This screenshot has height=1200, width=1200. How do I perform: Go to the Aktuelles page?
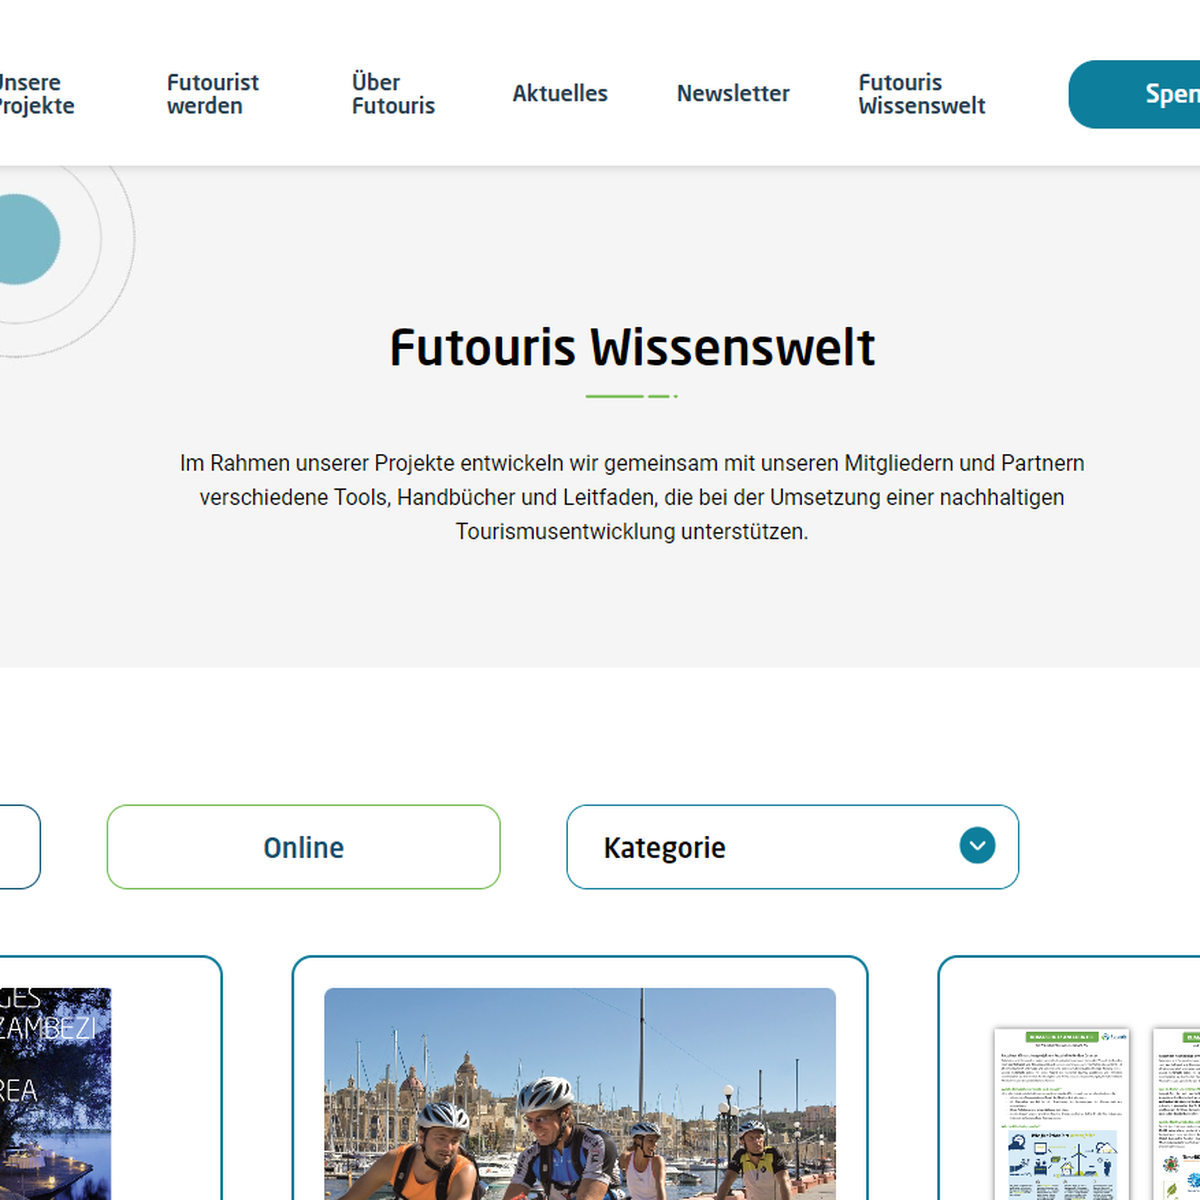click(560, 94)
